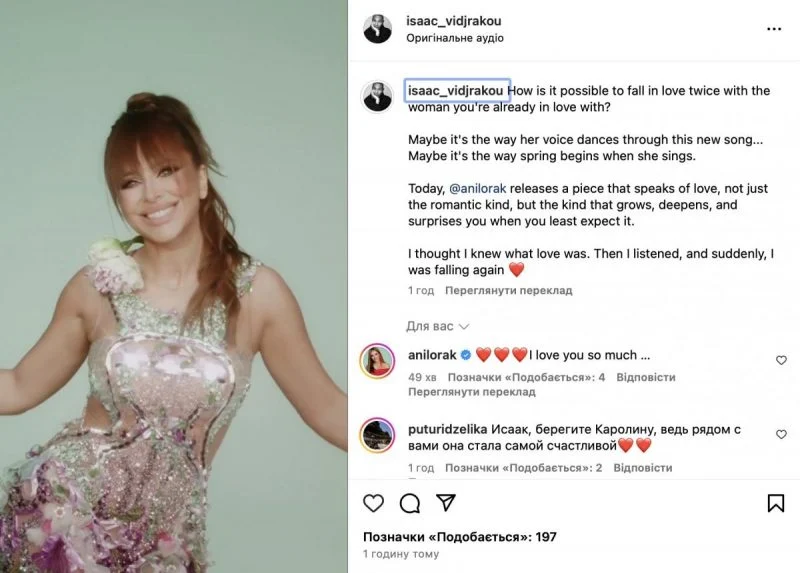View the 197 likes list
The image size is (800, 573).
pyautogui.click(x=460, y=537)
